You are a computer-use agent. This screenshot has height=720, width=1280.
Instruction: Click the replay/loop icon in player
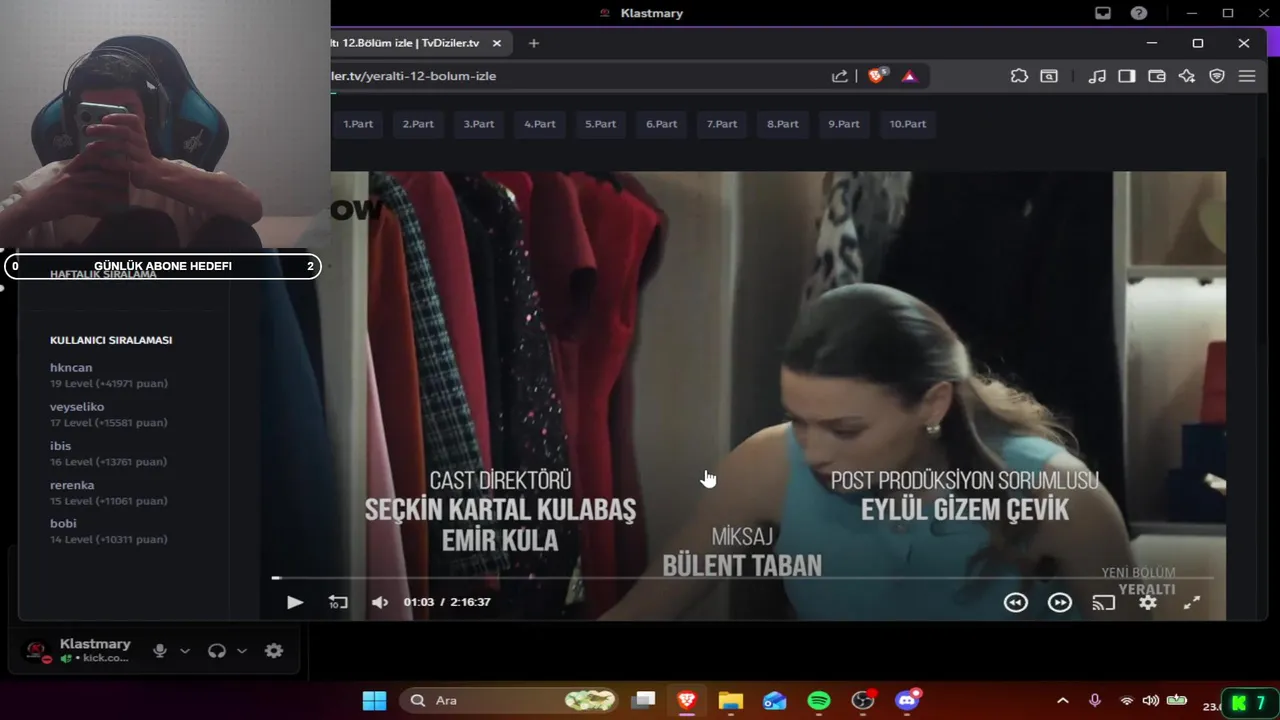pyautogui.click(x=338, y=602)
